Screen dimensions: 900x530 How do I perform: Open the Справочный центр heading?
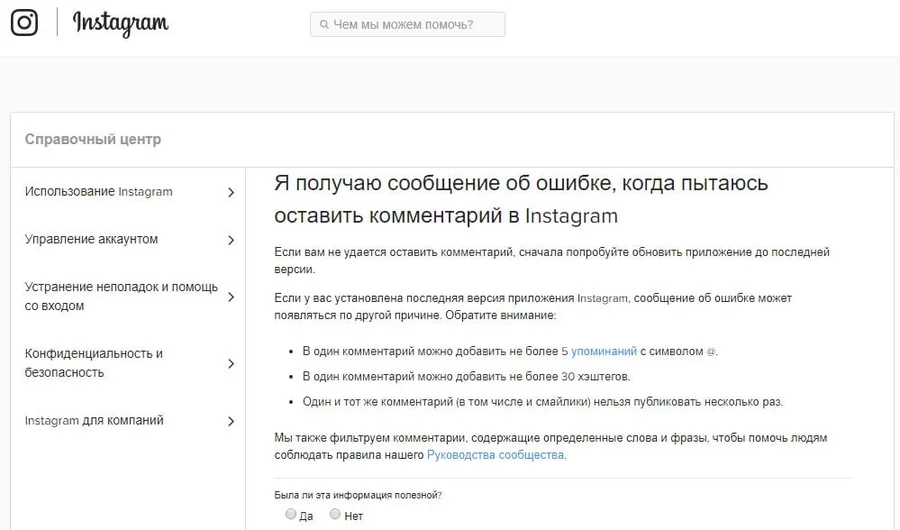coord(92,140)
